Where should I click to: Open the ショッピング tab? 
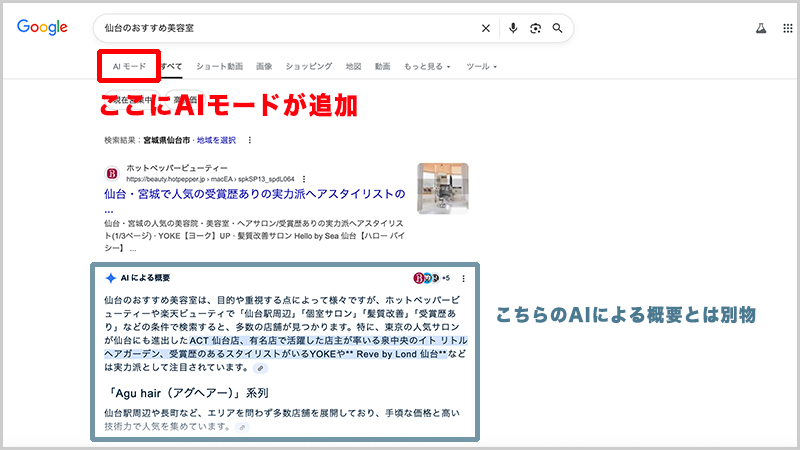point(309,66)
